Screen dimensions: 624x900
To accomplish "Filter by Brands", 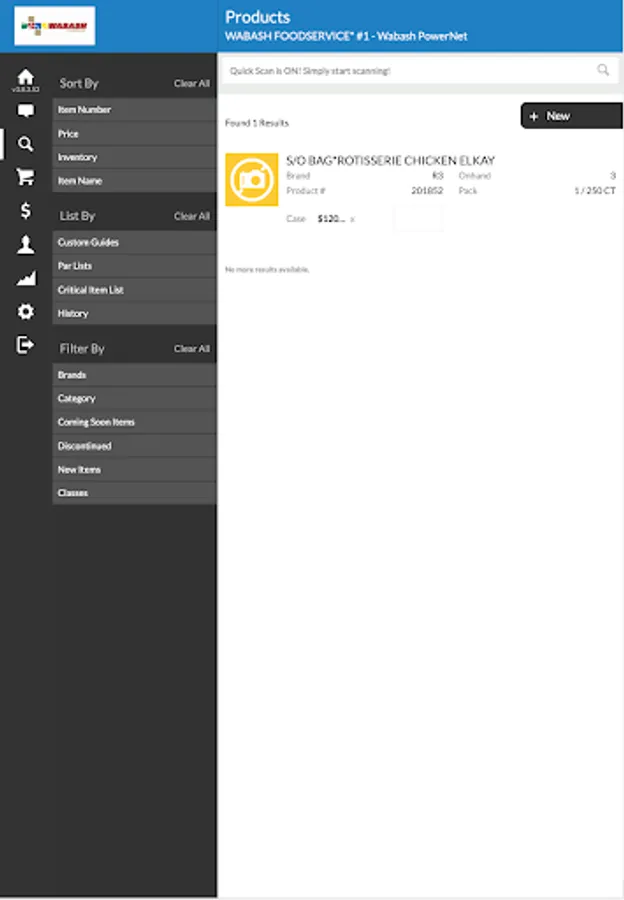I will pos(134,375).
